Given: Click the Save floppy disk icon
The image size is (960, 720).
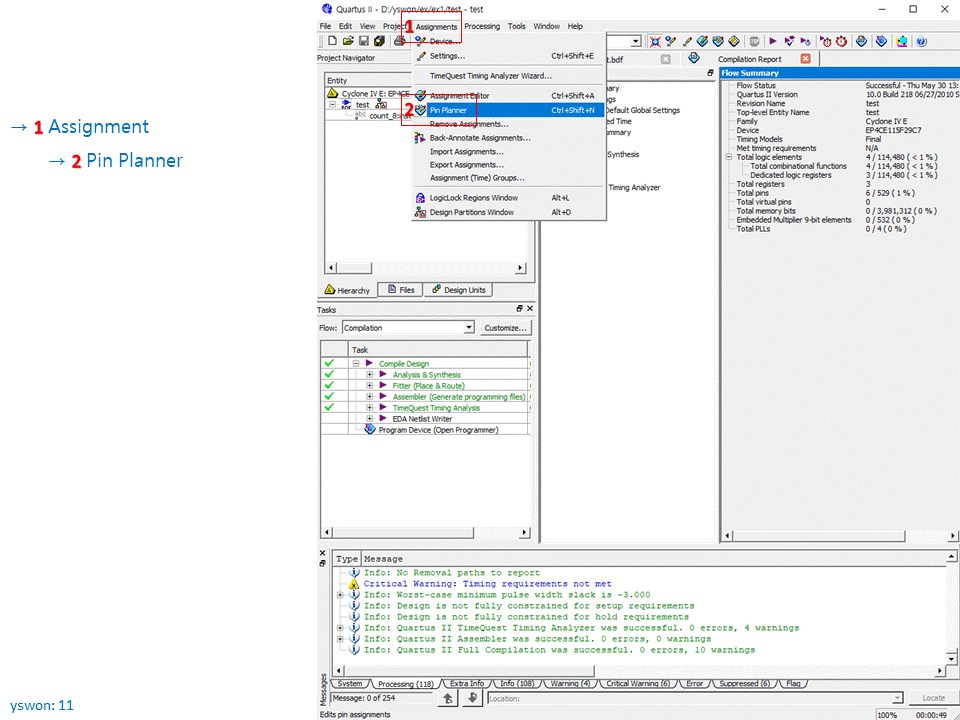Looking at the screenshot, I should pos(364,41).
